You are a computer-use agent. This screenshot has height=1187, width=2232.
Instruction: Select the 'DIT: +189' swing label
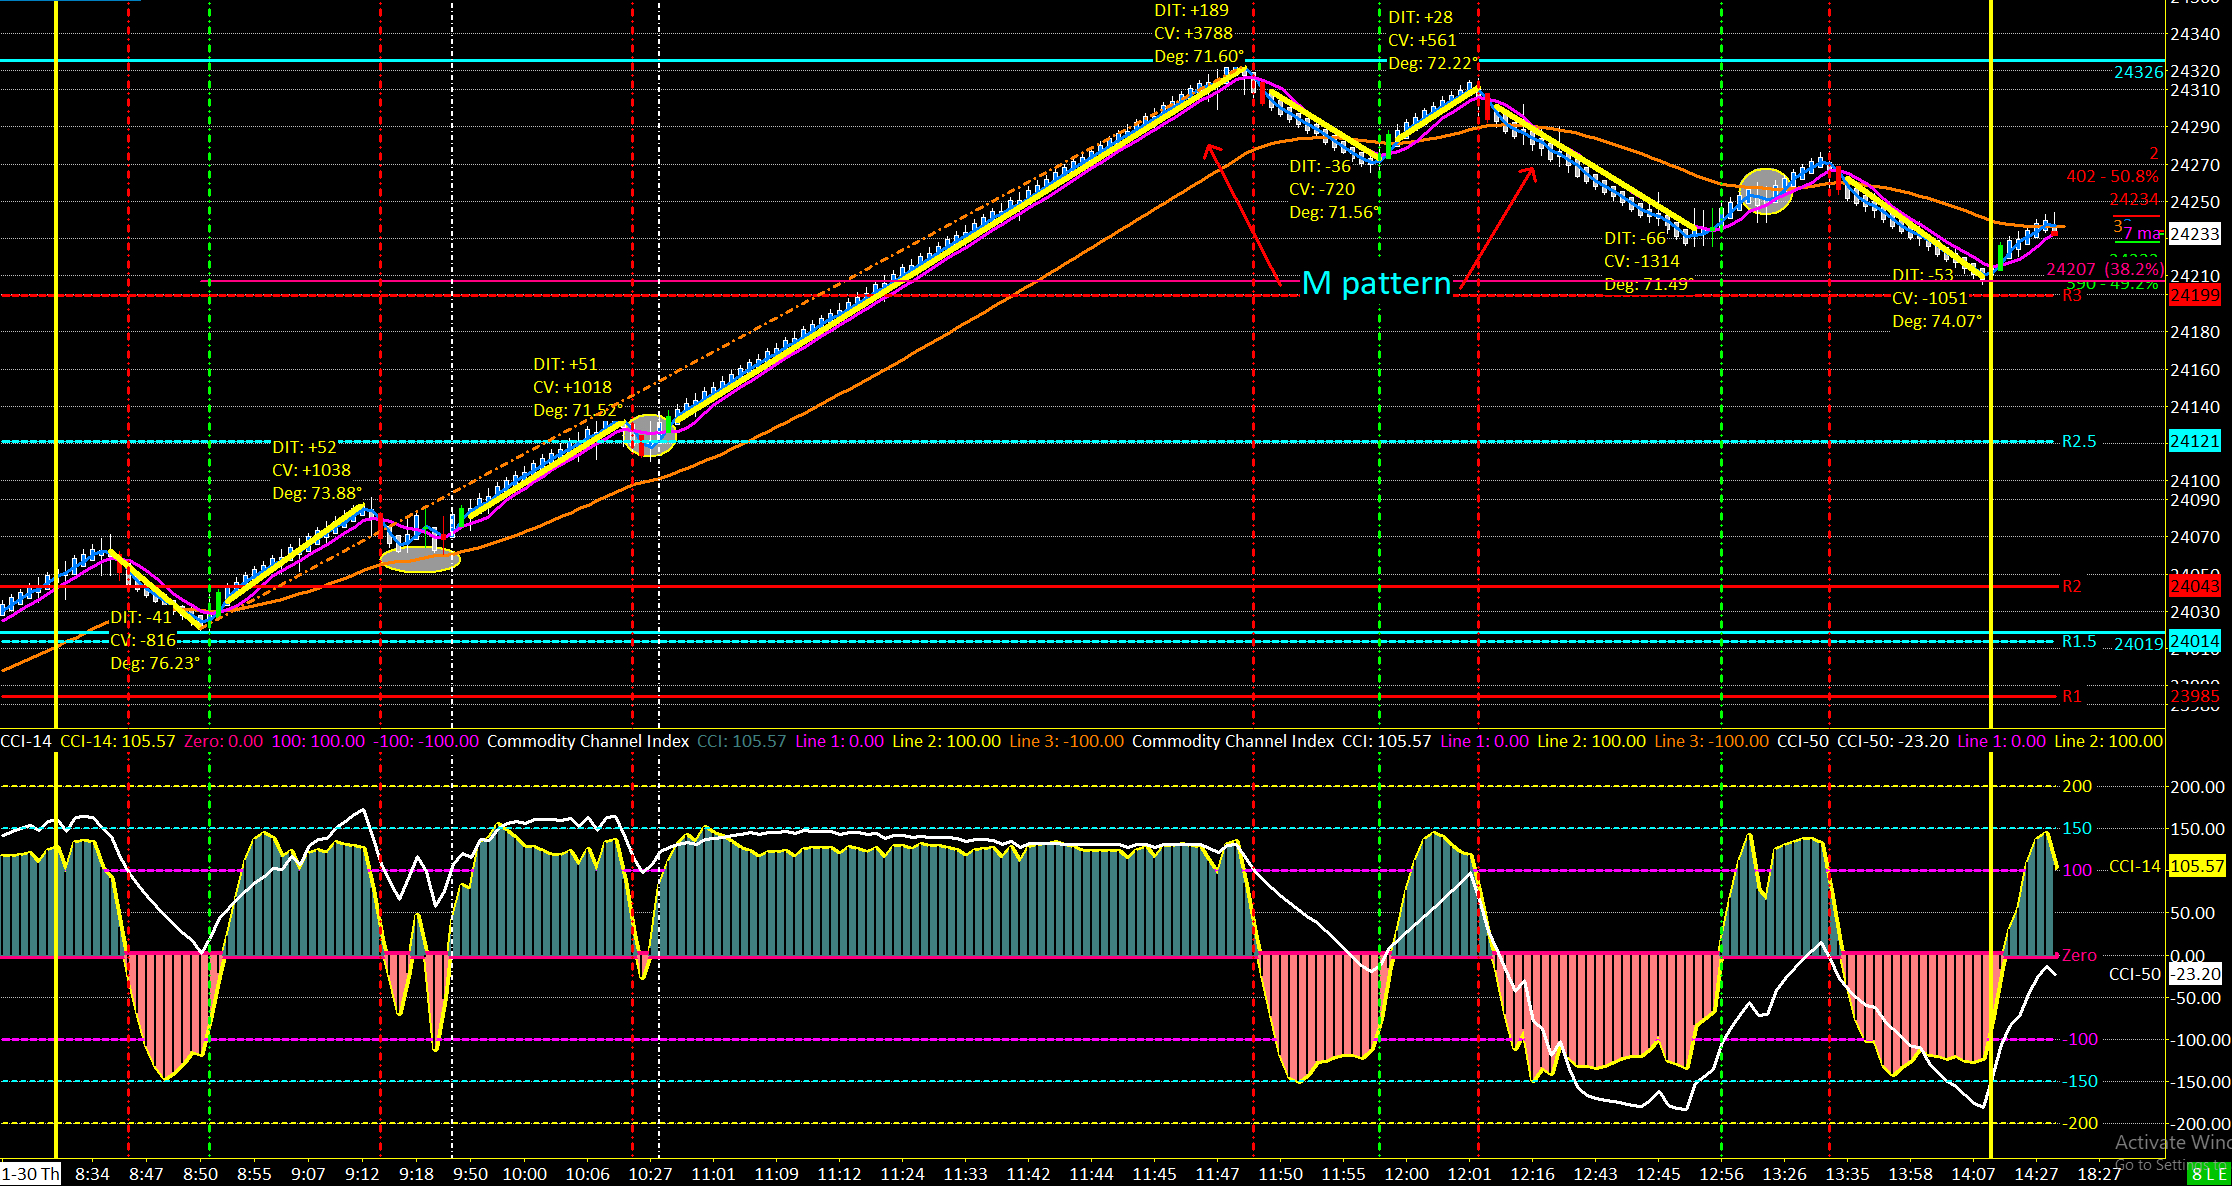click(1191, 10)
